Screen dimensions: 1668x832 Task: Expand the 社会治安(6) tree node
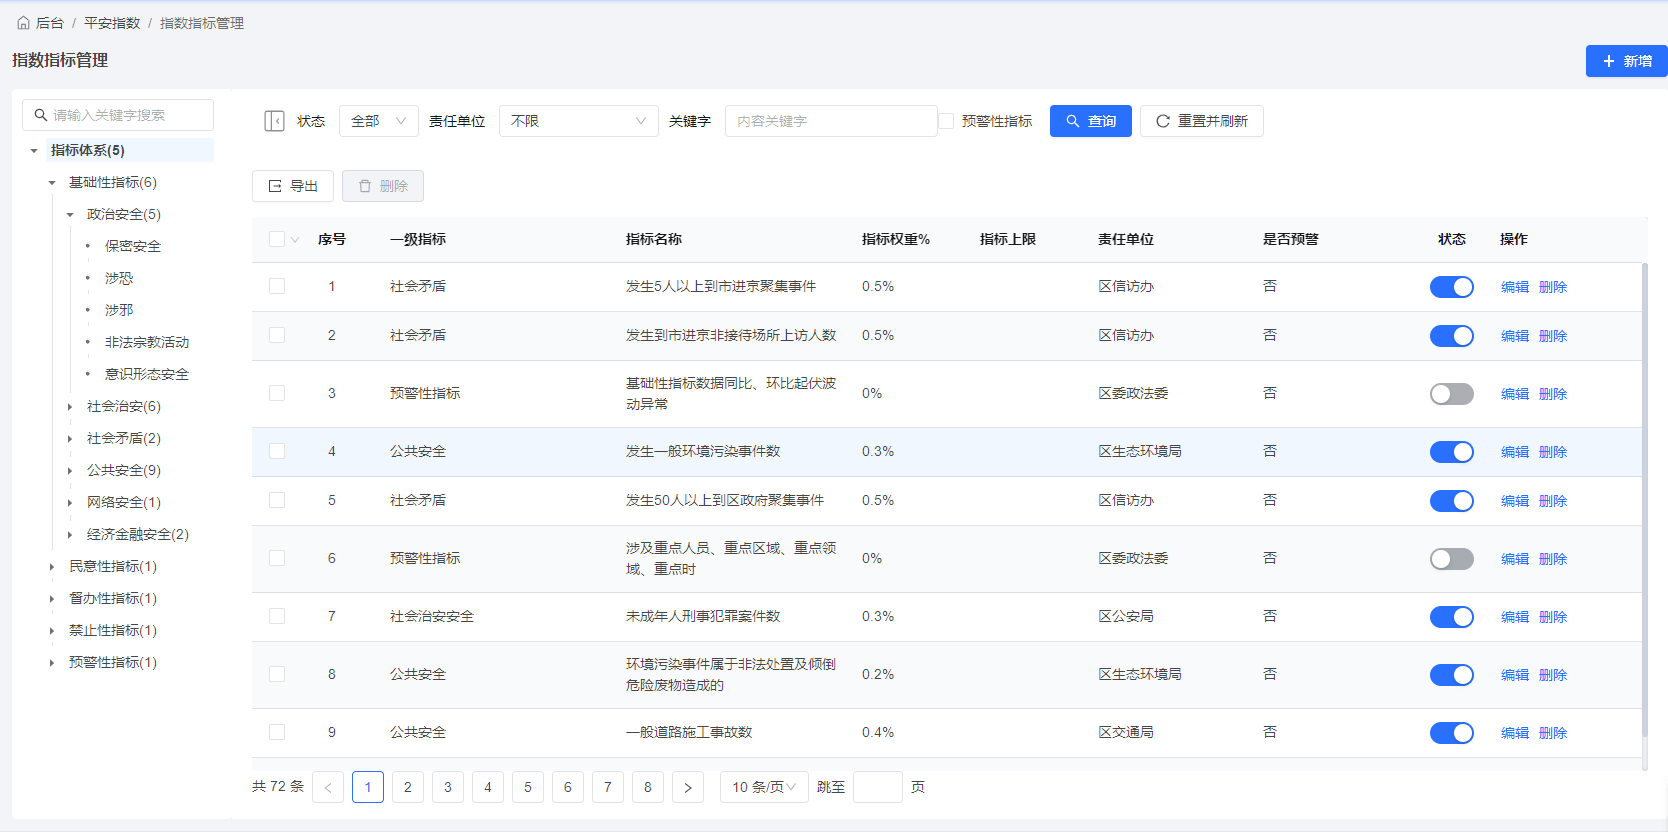(x=70, y=406)
